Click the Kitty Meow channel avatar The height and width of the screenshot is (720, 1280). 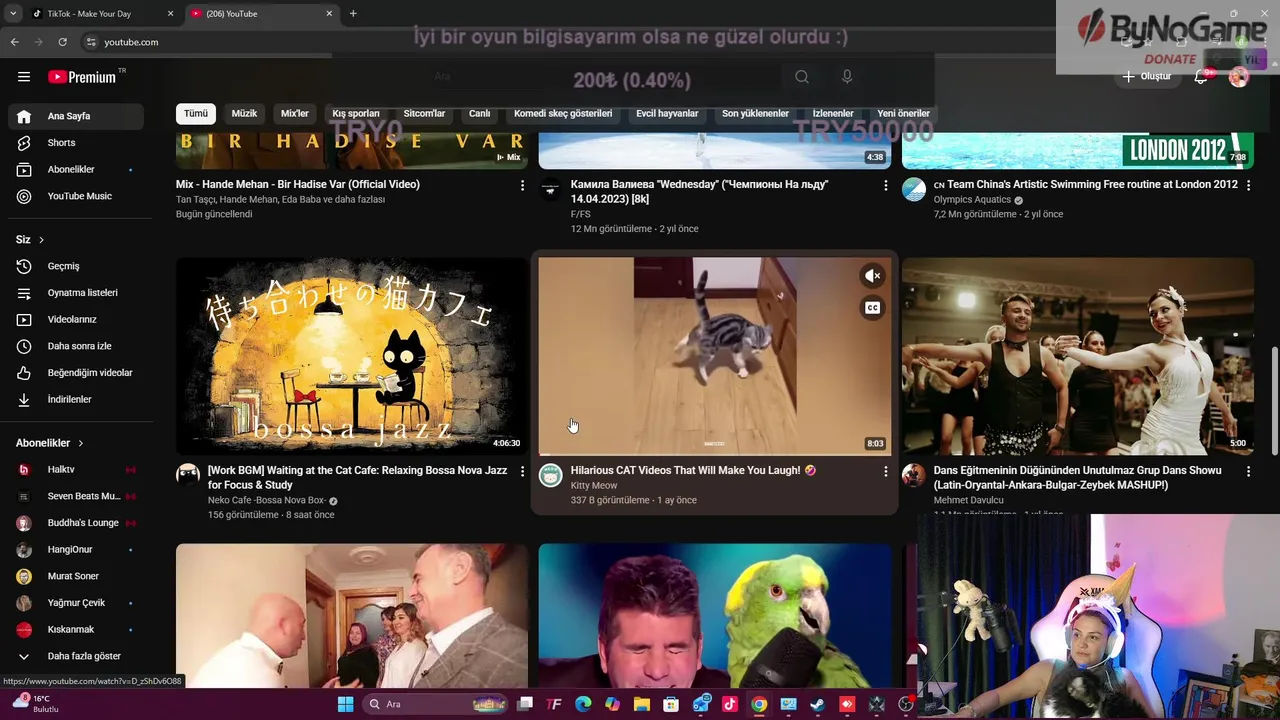[x=551, y=475]
